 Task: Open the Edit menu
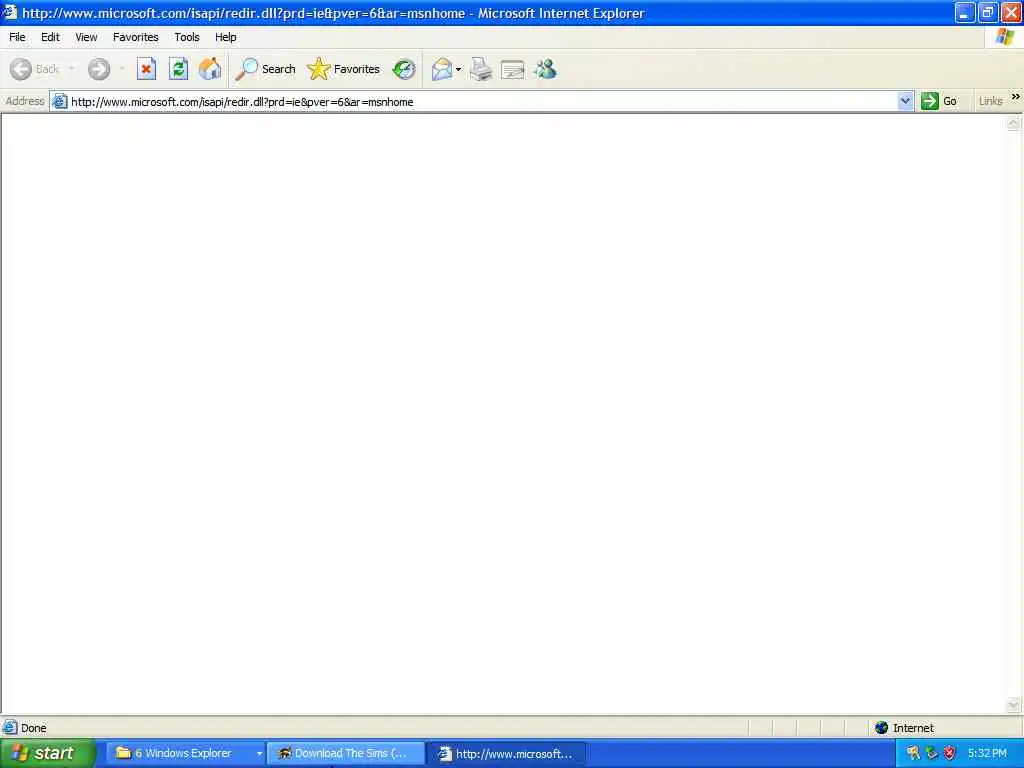tap(50, 37)
